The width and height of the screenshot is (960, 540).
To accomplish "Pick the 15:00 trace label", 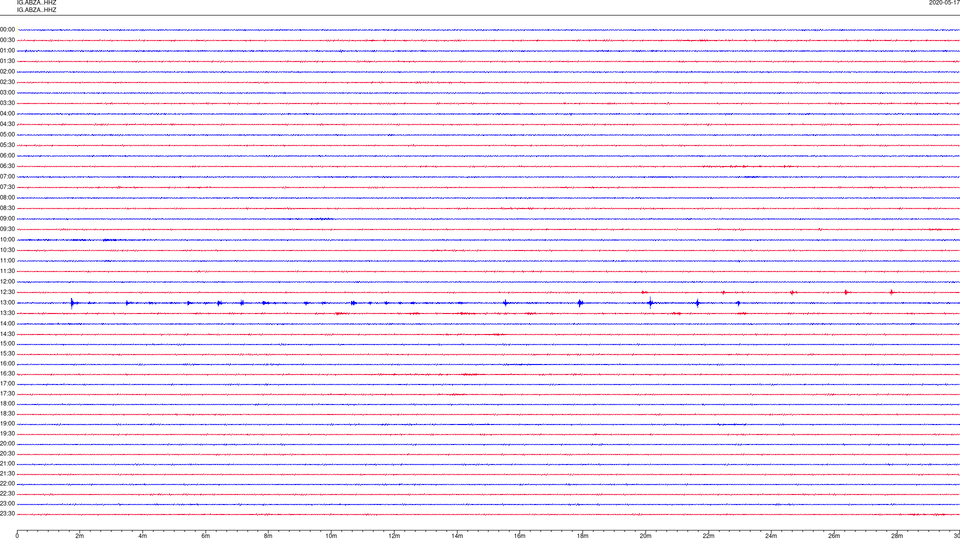I will pos(7,344).
